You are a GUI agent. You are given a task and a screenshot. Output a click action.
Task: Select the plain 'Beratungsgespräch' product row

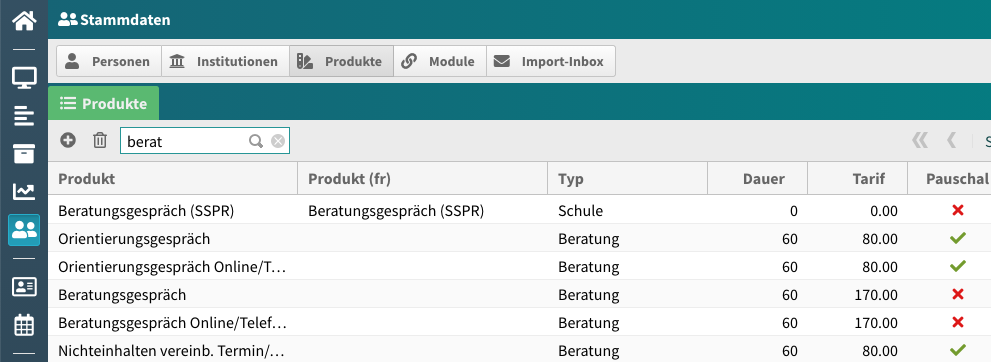122,294
